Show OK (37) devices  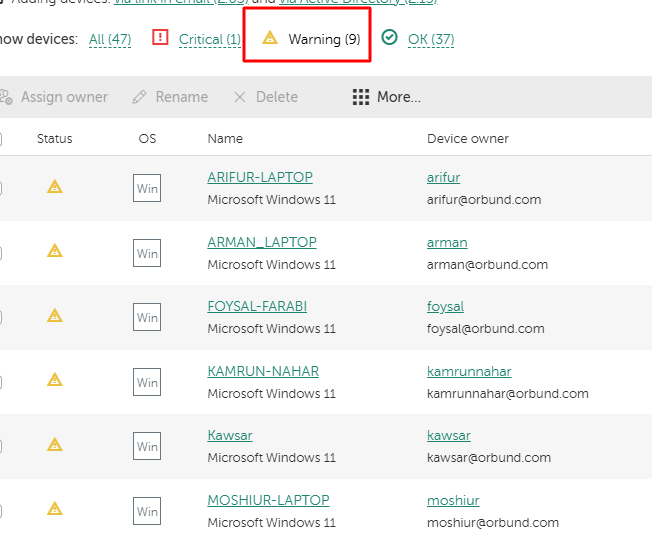tap(431, 39)
